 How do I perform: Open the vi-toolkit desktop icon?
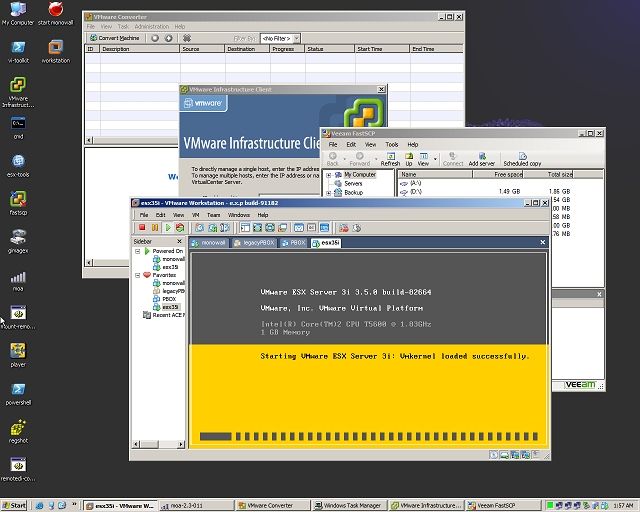18,52
